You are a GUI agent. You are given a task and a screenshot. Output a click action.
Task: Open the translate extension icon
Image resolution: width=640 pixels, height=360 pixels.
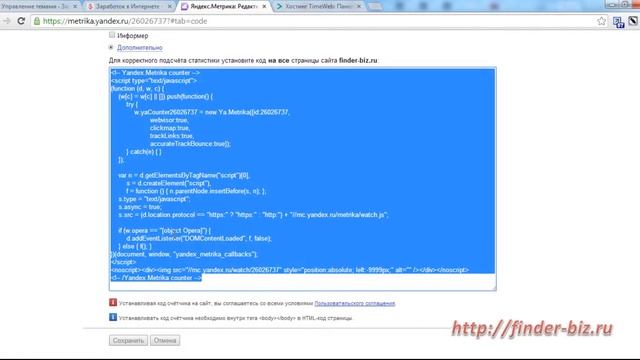pos(618,22)
